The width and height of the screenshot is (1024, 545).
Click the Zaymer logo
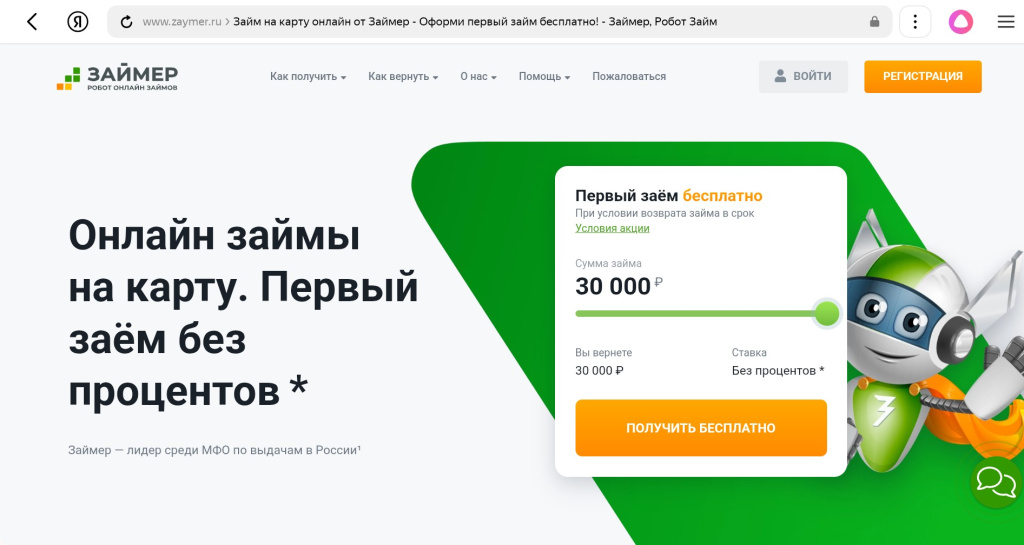(x=117, y=77)
